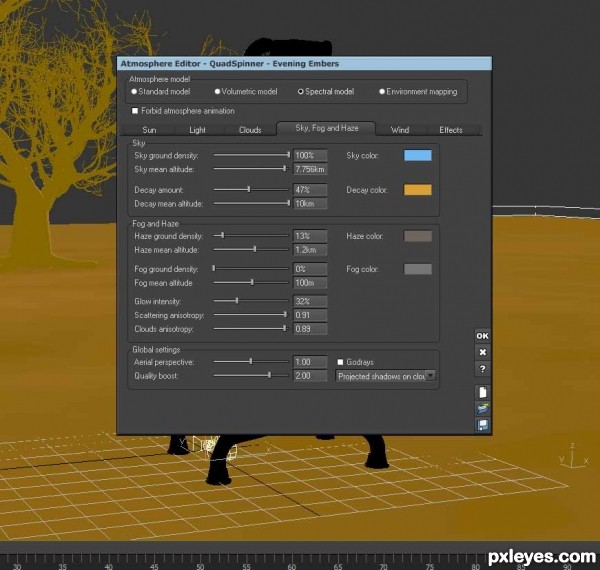This screenshot has width=600, height=570.
Task: Click the Fog mean altitude 100m field
Action: click(310, 283)
